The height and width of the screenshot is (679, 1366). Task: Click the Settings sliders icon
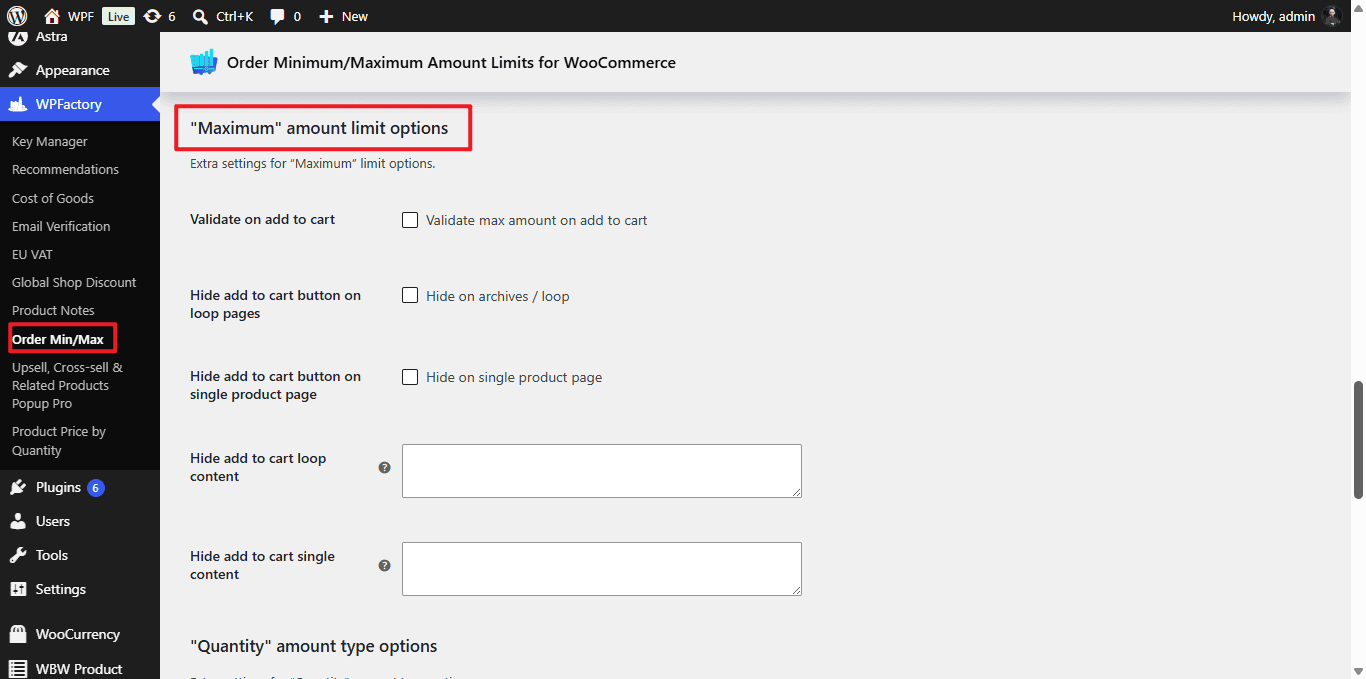click(x=17, y=589)
